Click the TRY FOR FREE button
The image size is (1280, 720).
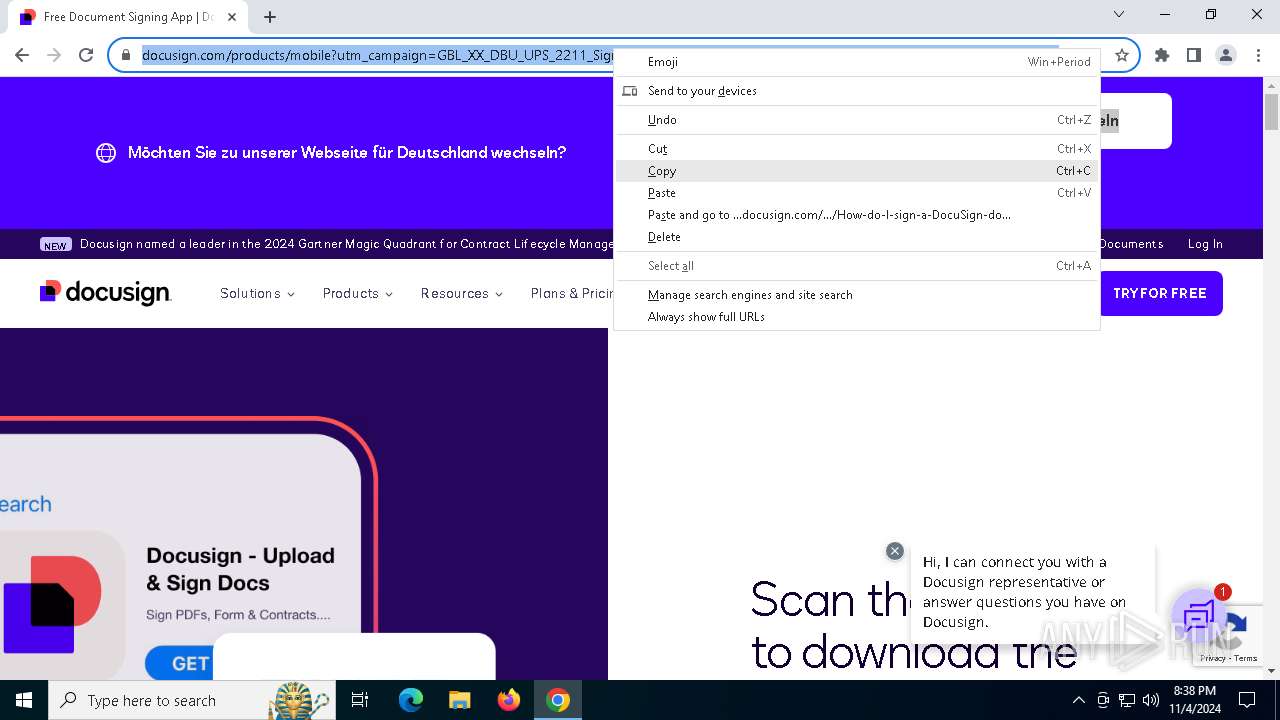pyautogui.click(x=1160, y=293)
